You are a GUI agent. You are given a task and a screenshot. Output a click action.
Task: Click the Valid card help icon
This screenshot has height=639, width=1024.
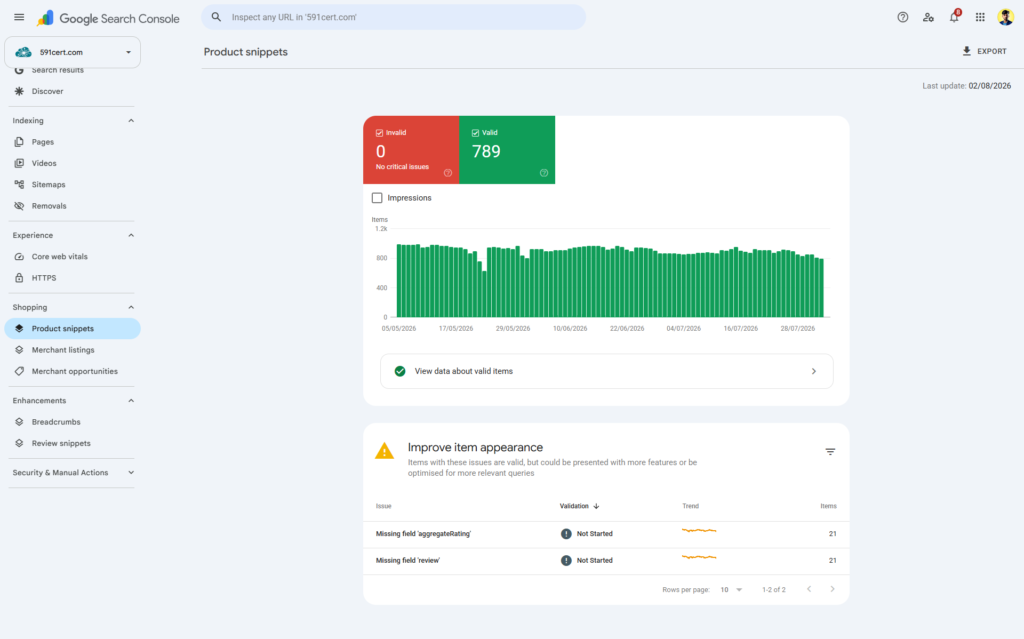544,173
